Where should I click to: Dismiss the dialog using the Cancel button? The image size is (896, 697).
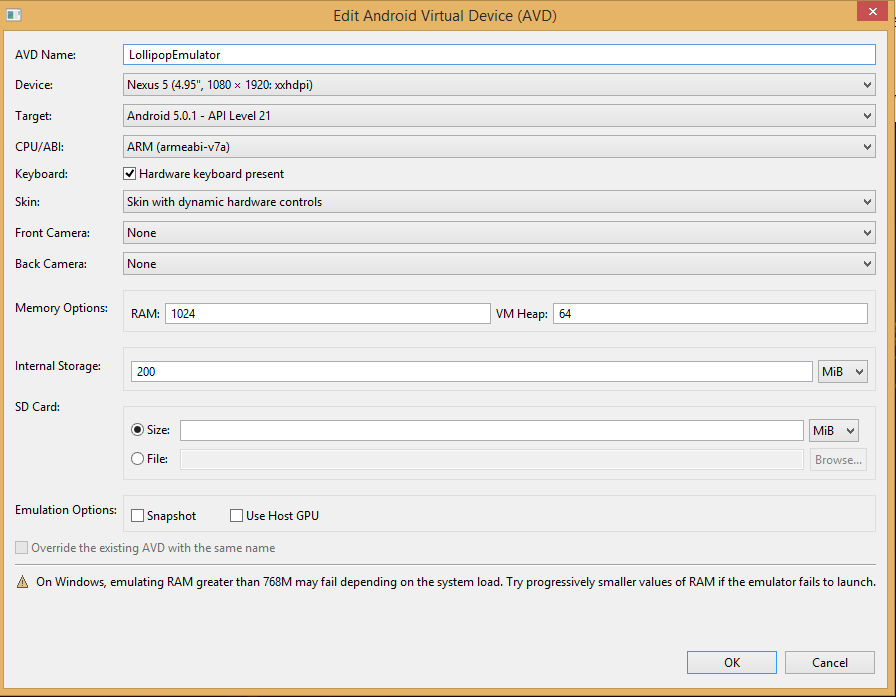click(x=829, y=662)
